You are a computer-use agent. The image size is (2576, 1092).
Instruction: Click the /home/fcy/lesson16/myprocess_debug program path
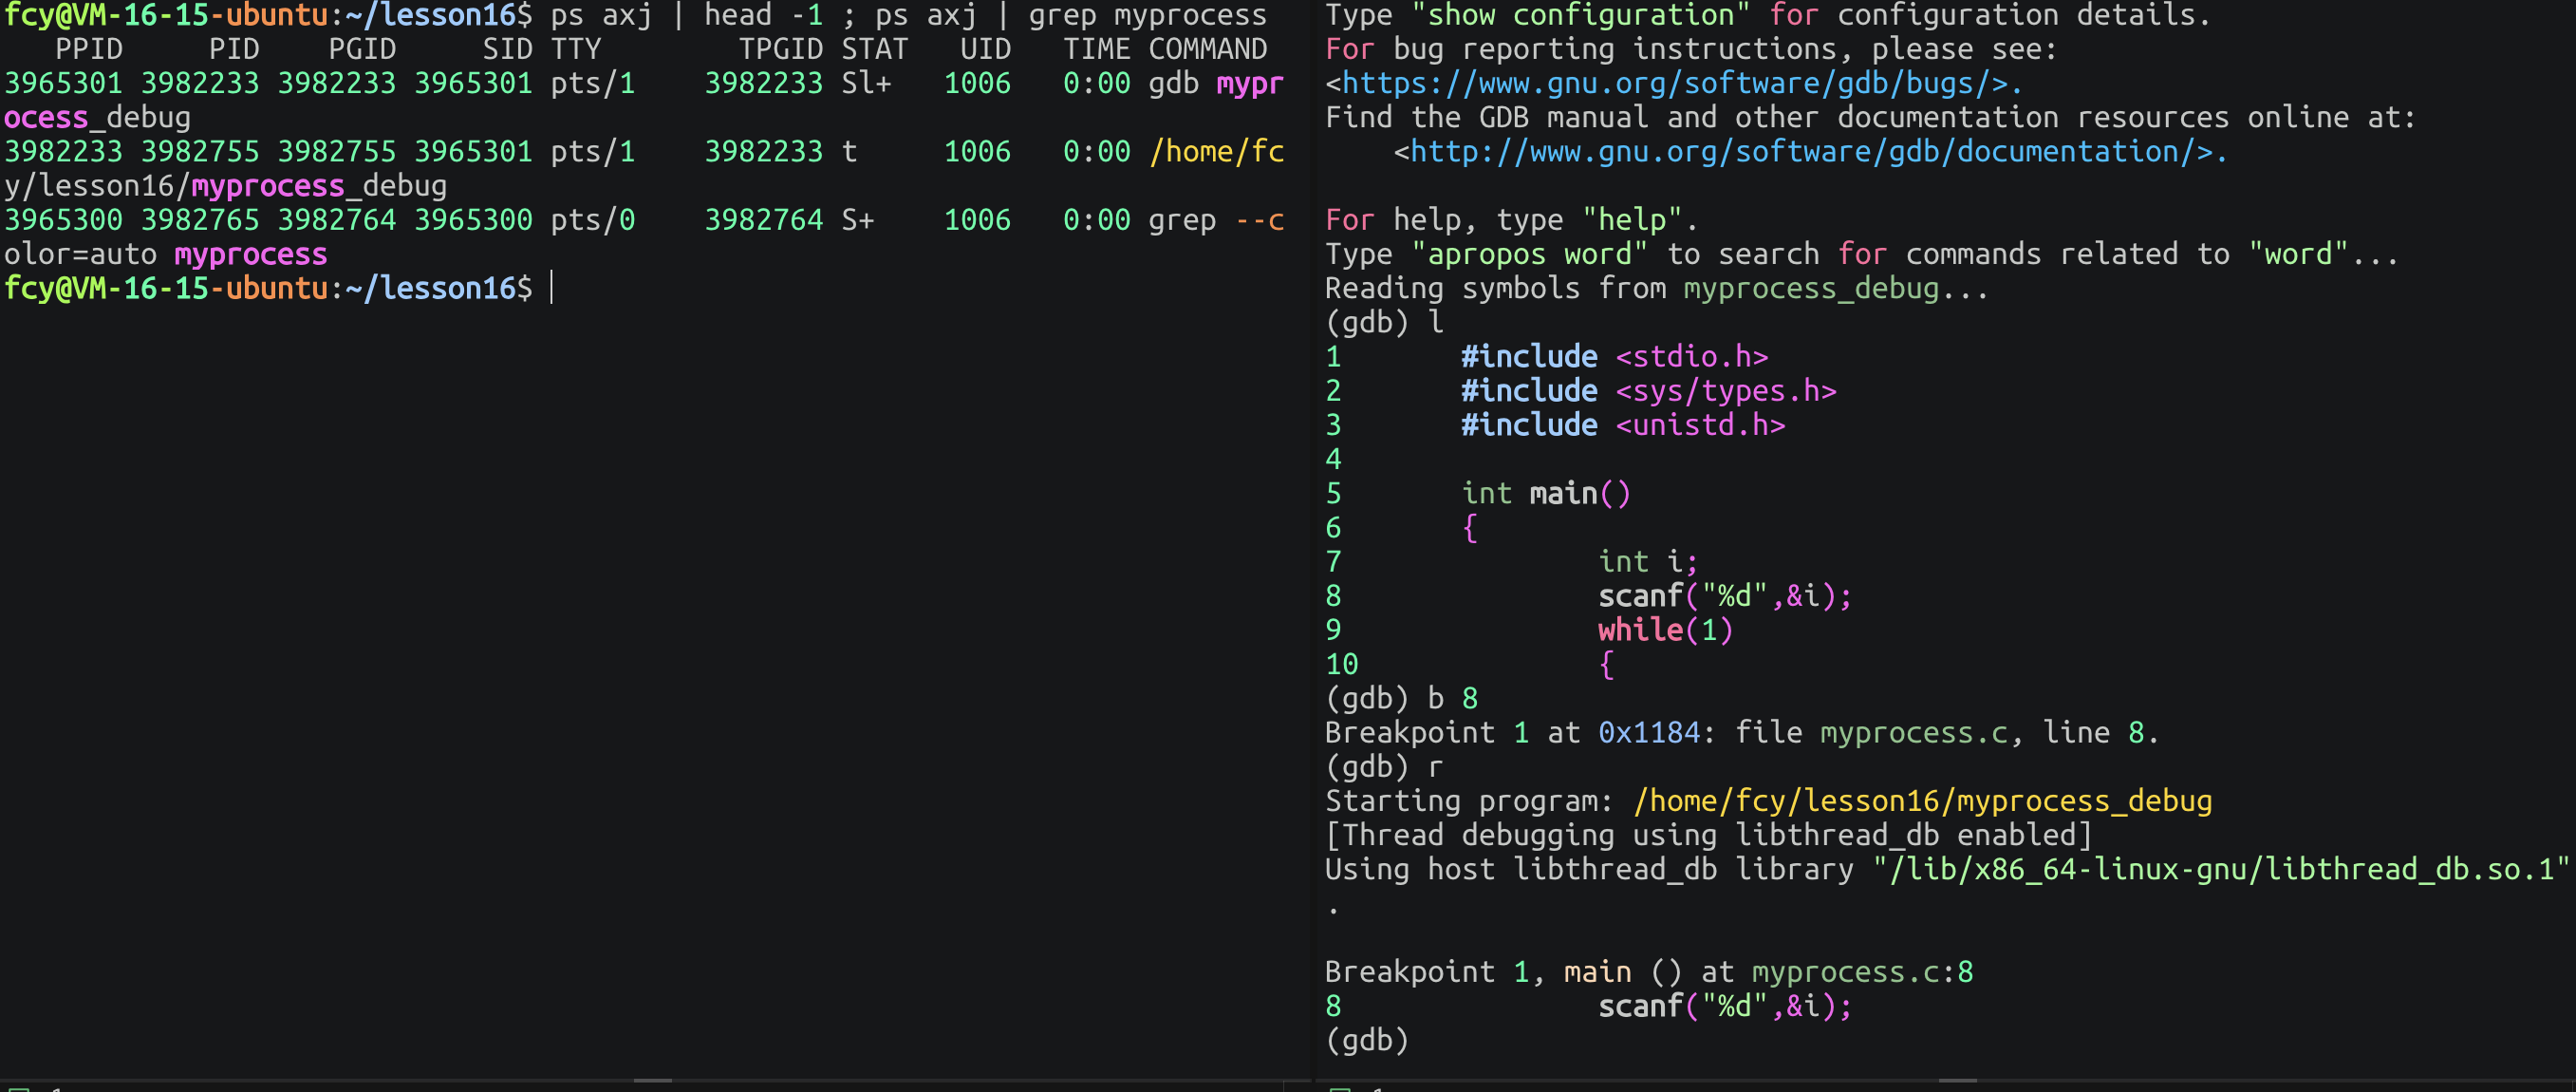(x=1922, y=801)
